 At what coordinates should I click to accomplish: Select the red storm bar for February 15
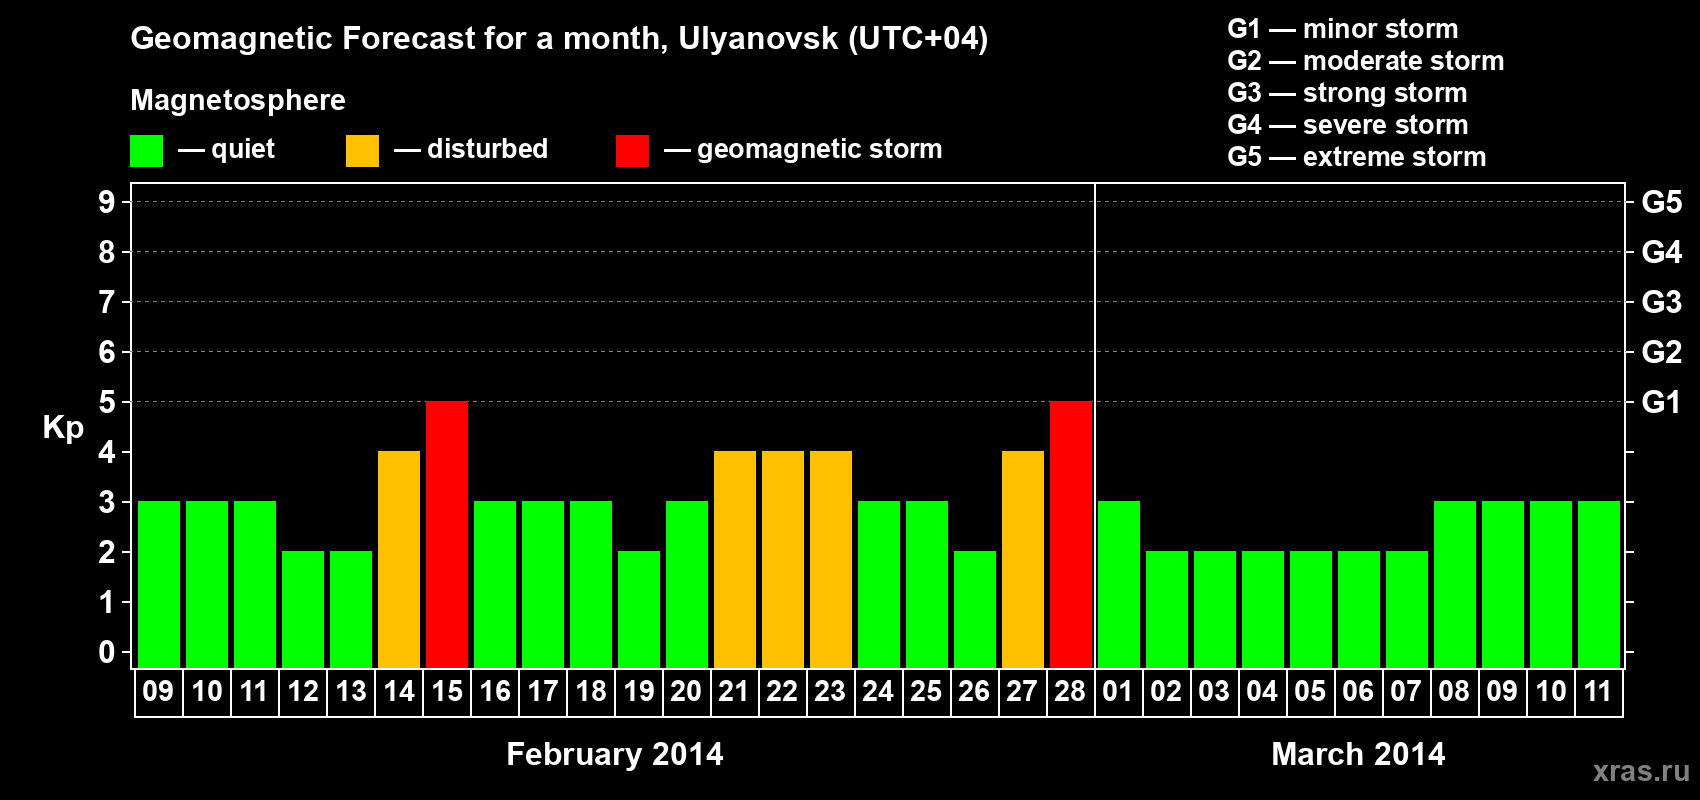coord(447,534)
